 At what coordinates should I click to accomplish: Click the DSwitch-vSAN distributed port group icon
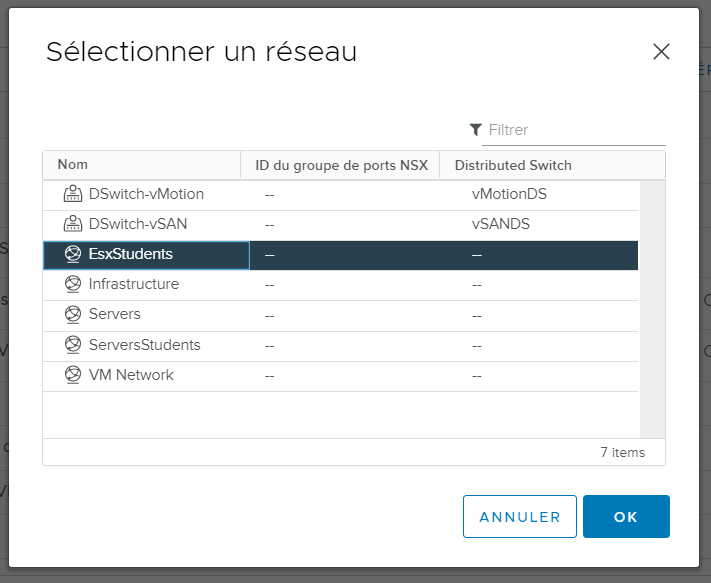click(x=73, y=223)
